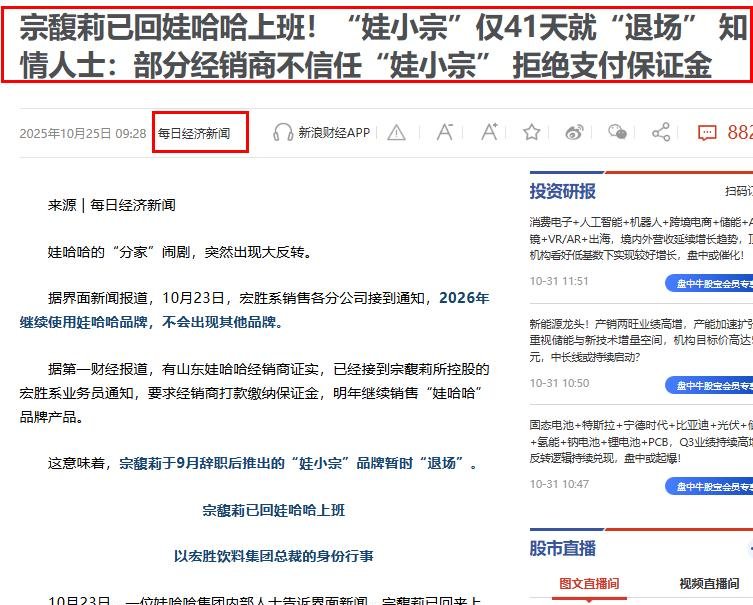Click 每日经济新闻 source link near date
The image size is (753, 605).
(x=194, y=133)
